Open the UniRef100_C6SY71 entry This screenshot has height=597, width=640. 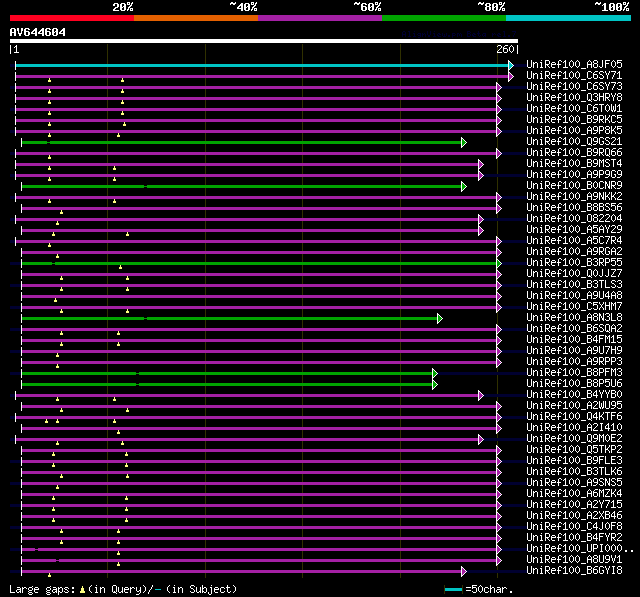pyautogui.click(x=574, y=75)
